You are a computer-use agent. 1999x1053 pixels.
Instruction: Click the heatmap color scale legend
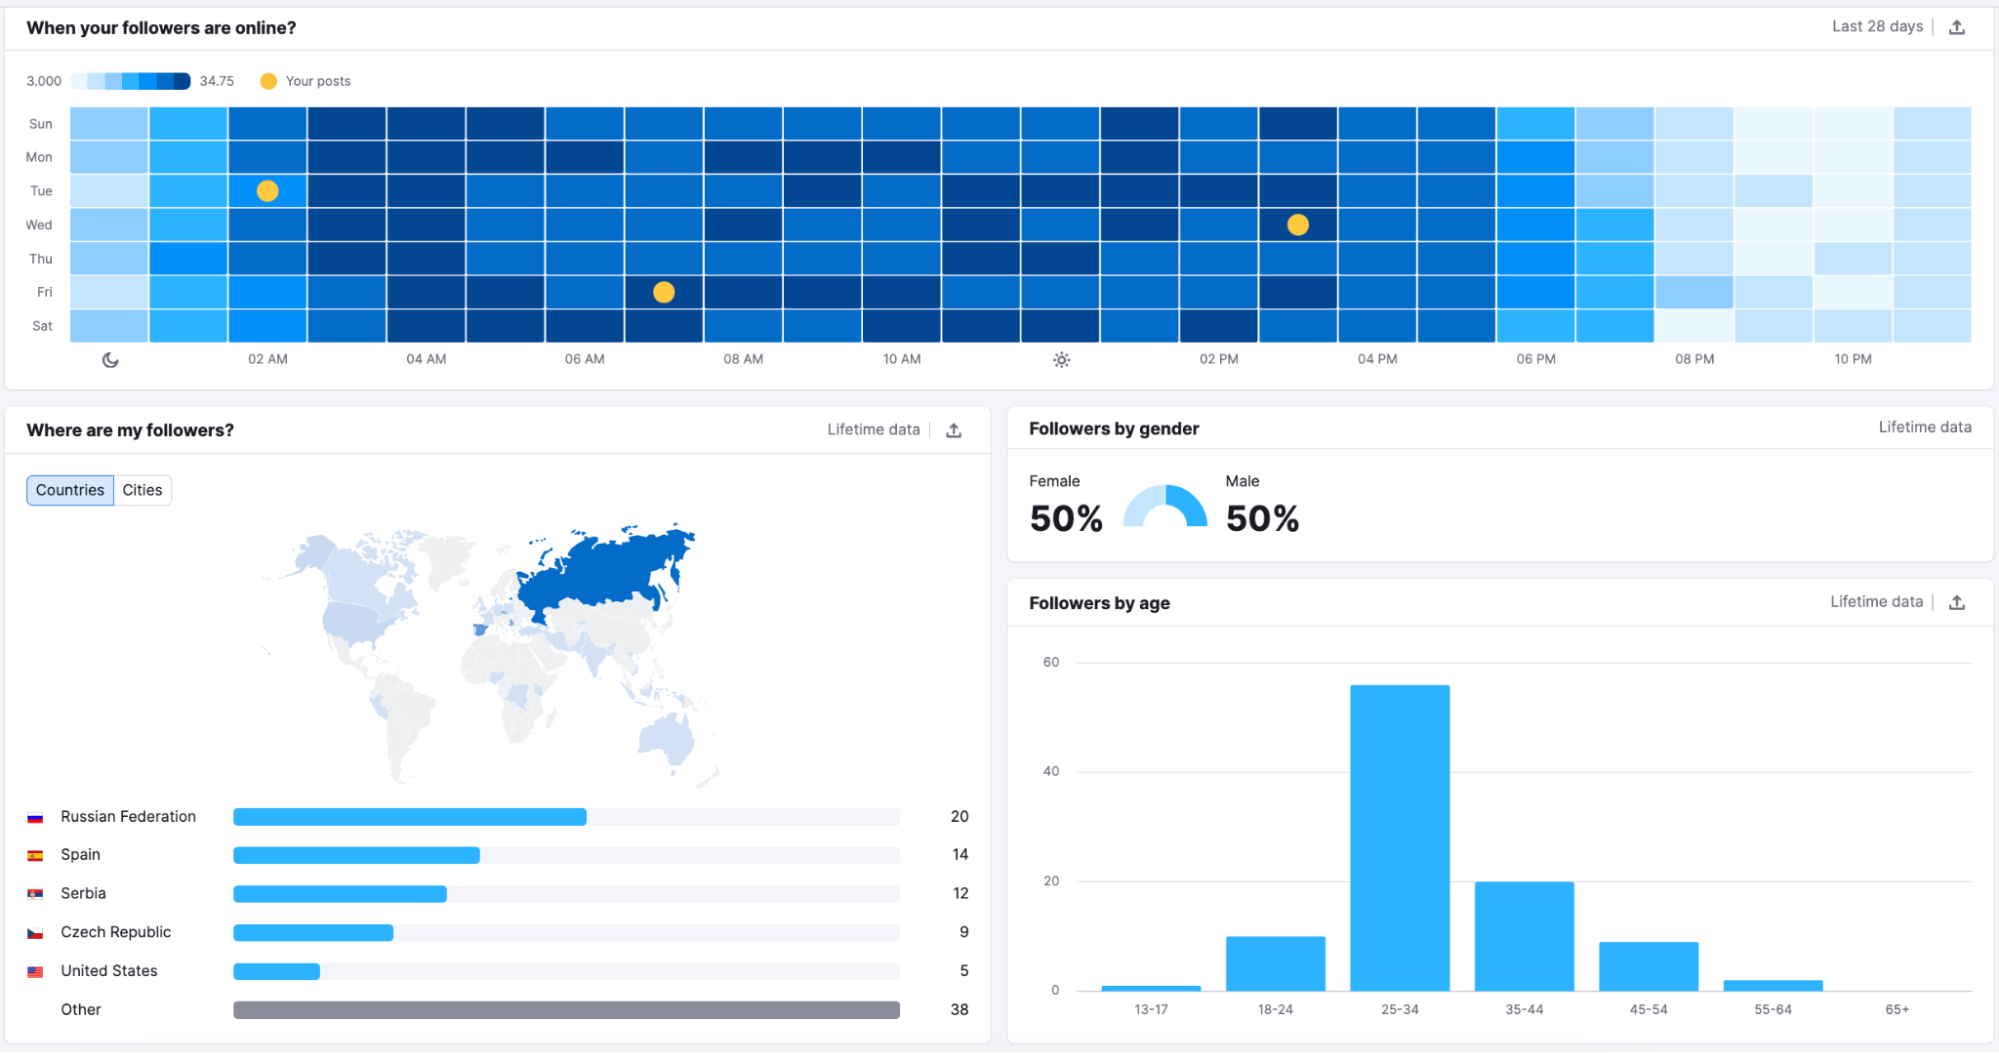click(130, 81)
